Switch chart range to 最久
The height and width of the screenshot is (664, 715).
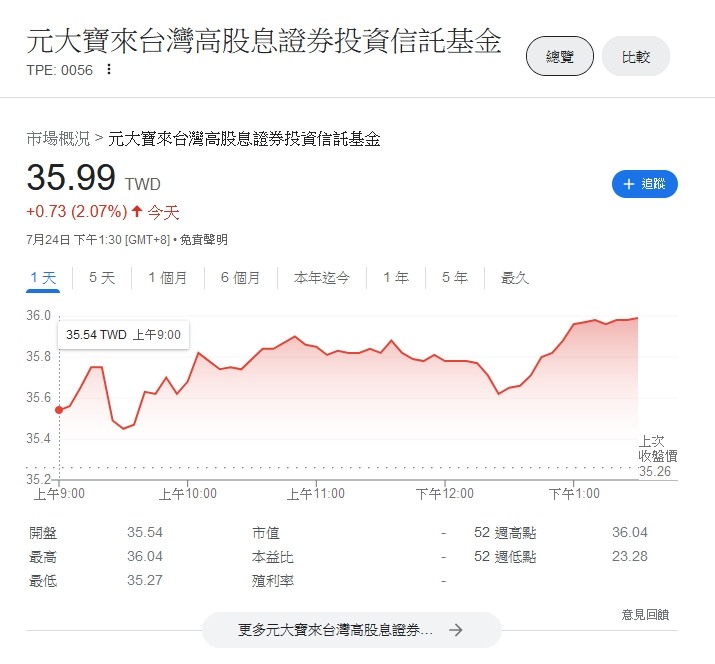514,277
